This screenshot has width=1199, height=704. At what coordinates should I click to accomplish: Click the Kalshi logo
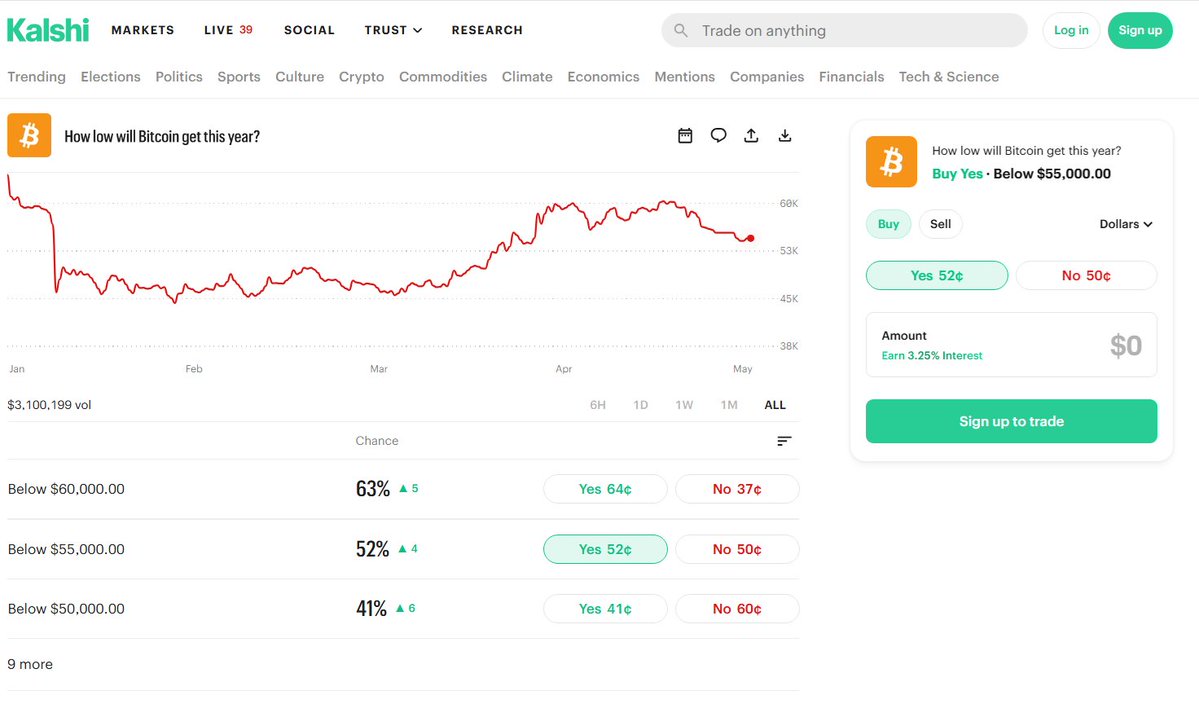coord(47,30)
